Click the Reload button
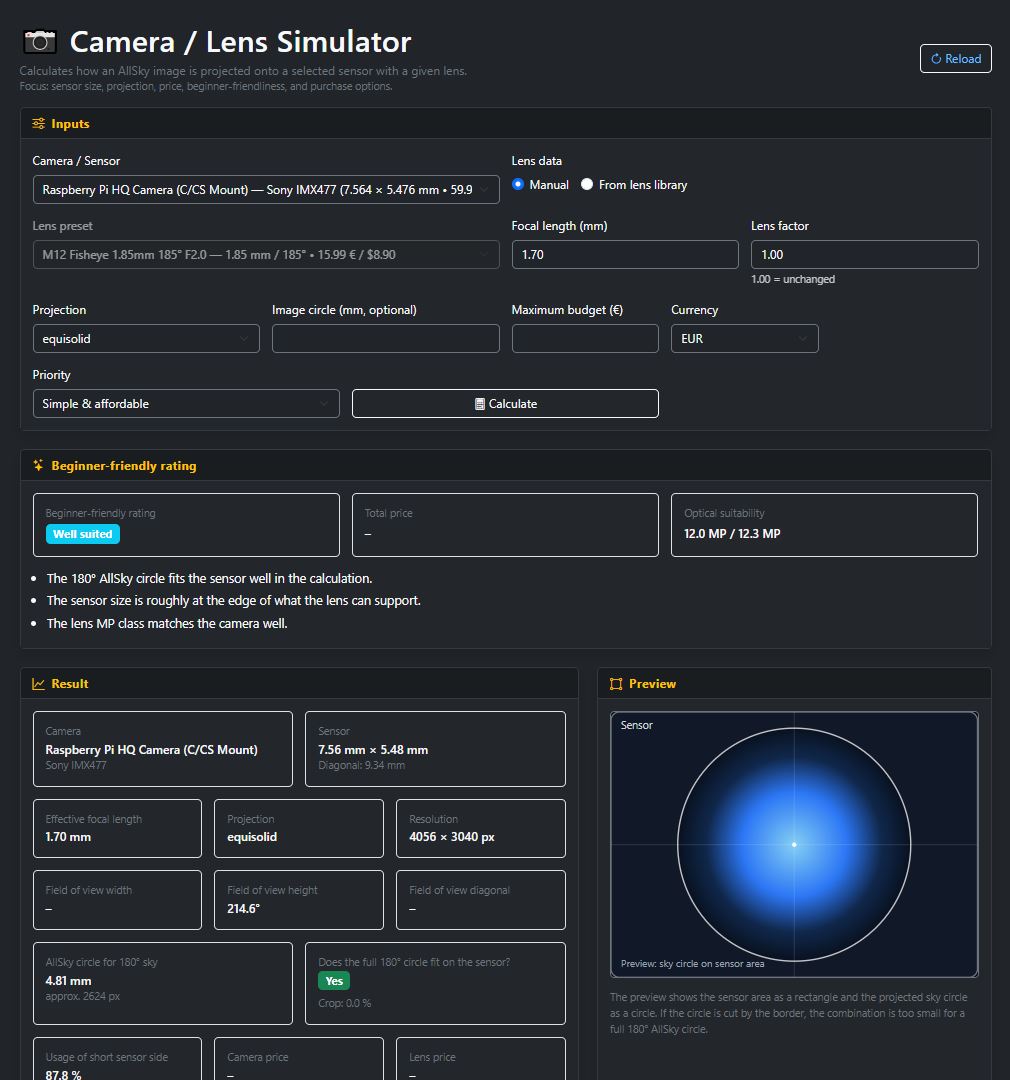Screen dimensions: 1010x1080 pos(955,58)
